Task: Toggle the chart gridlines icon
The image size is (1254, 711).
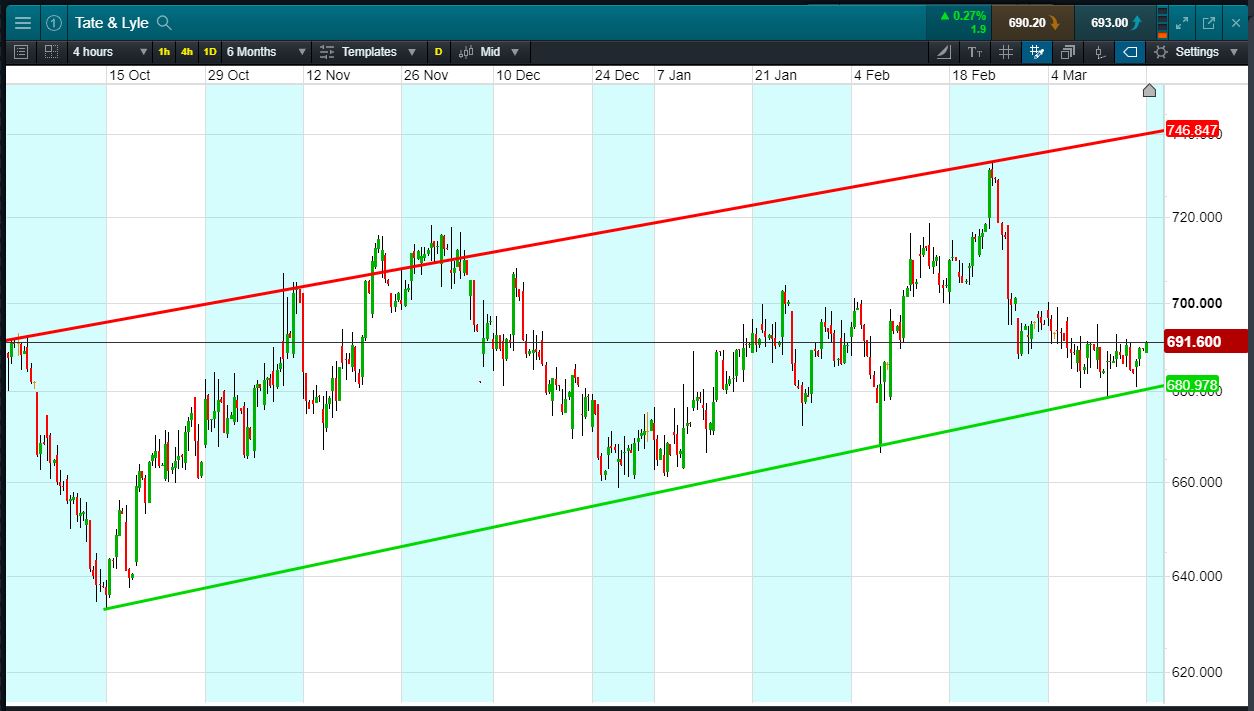Action: coord(1006,52)
